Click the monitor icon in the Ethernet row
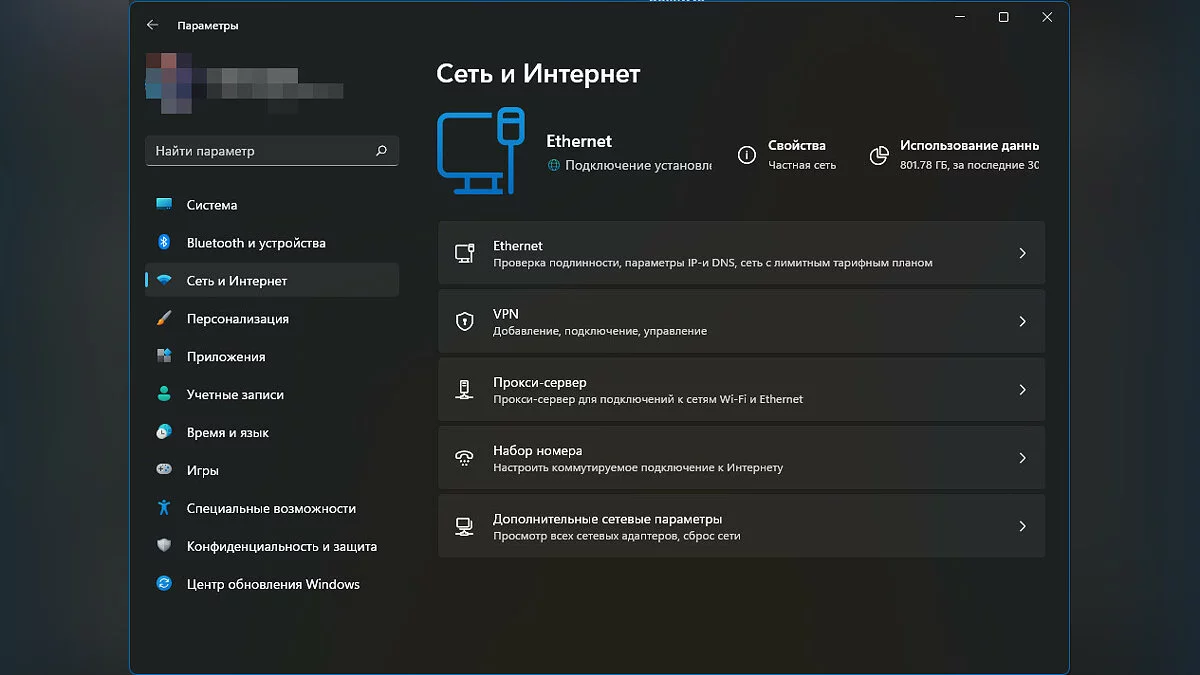Image resolution: width=1200 pixels, height=675 pixels. [x=464, y=254]
